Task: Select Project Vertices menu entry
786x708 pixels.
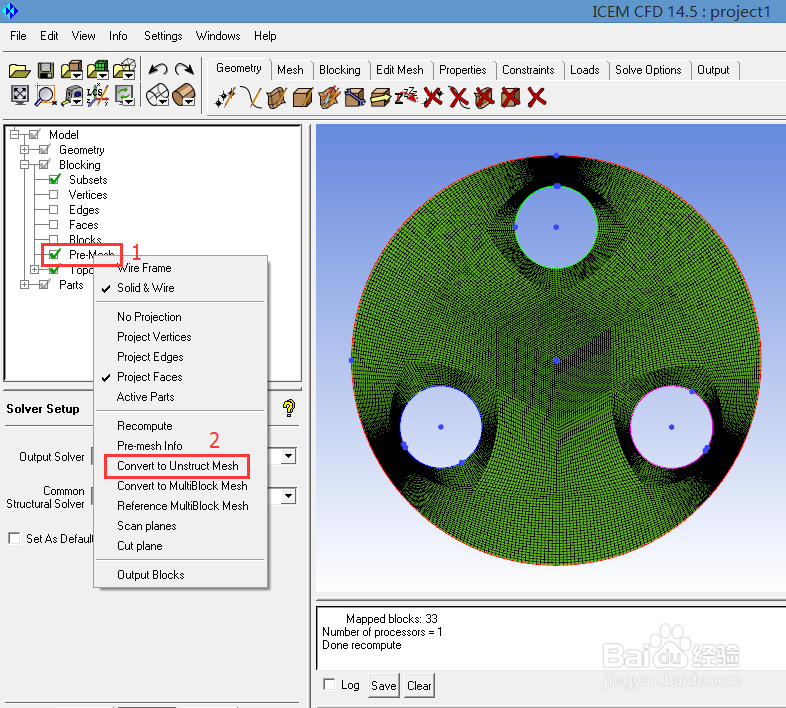Action: pyautogui.click(x=154, y=337)
